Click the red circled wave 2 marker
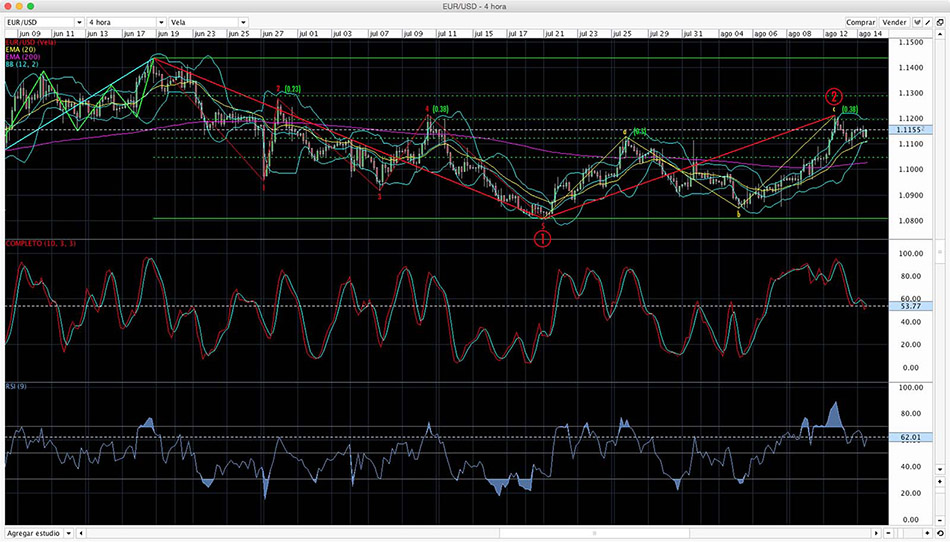Screen dimensions: 950x542 (x=834, y=97)
